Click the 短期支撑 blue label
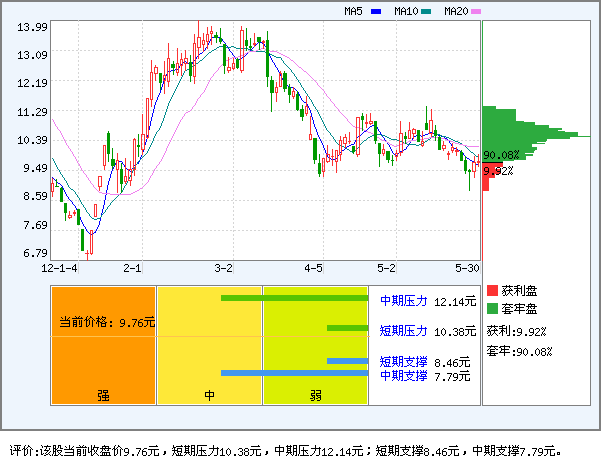This screenshot has height=456, width=601. point(404,362)
